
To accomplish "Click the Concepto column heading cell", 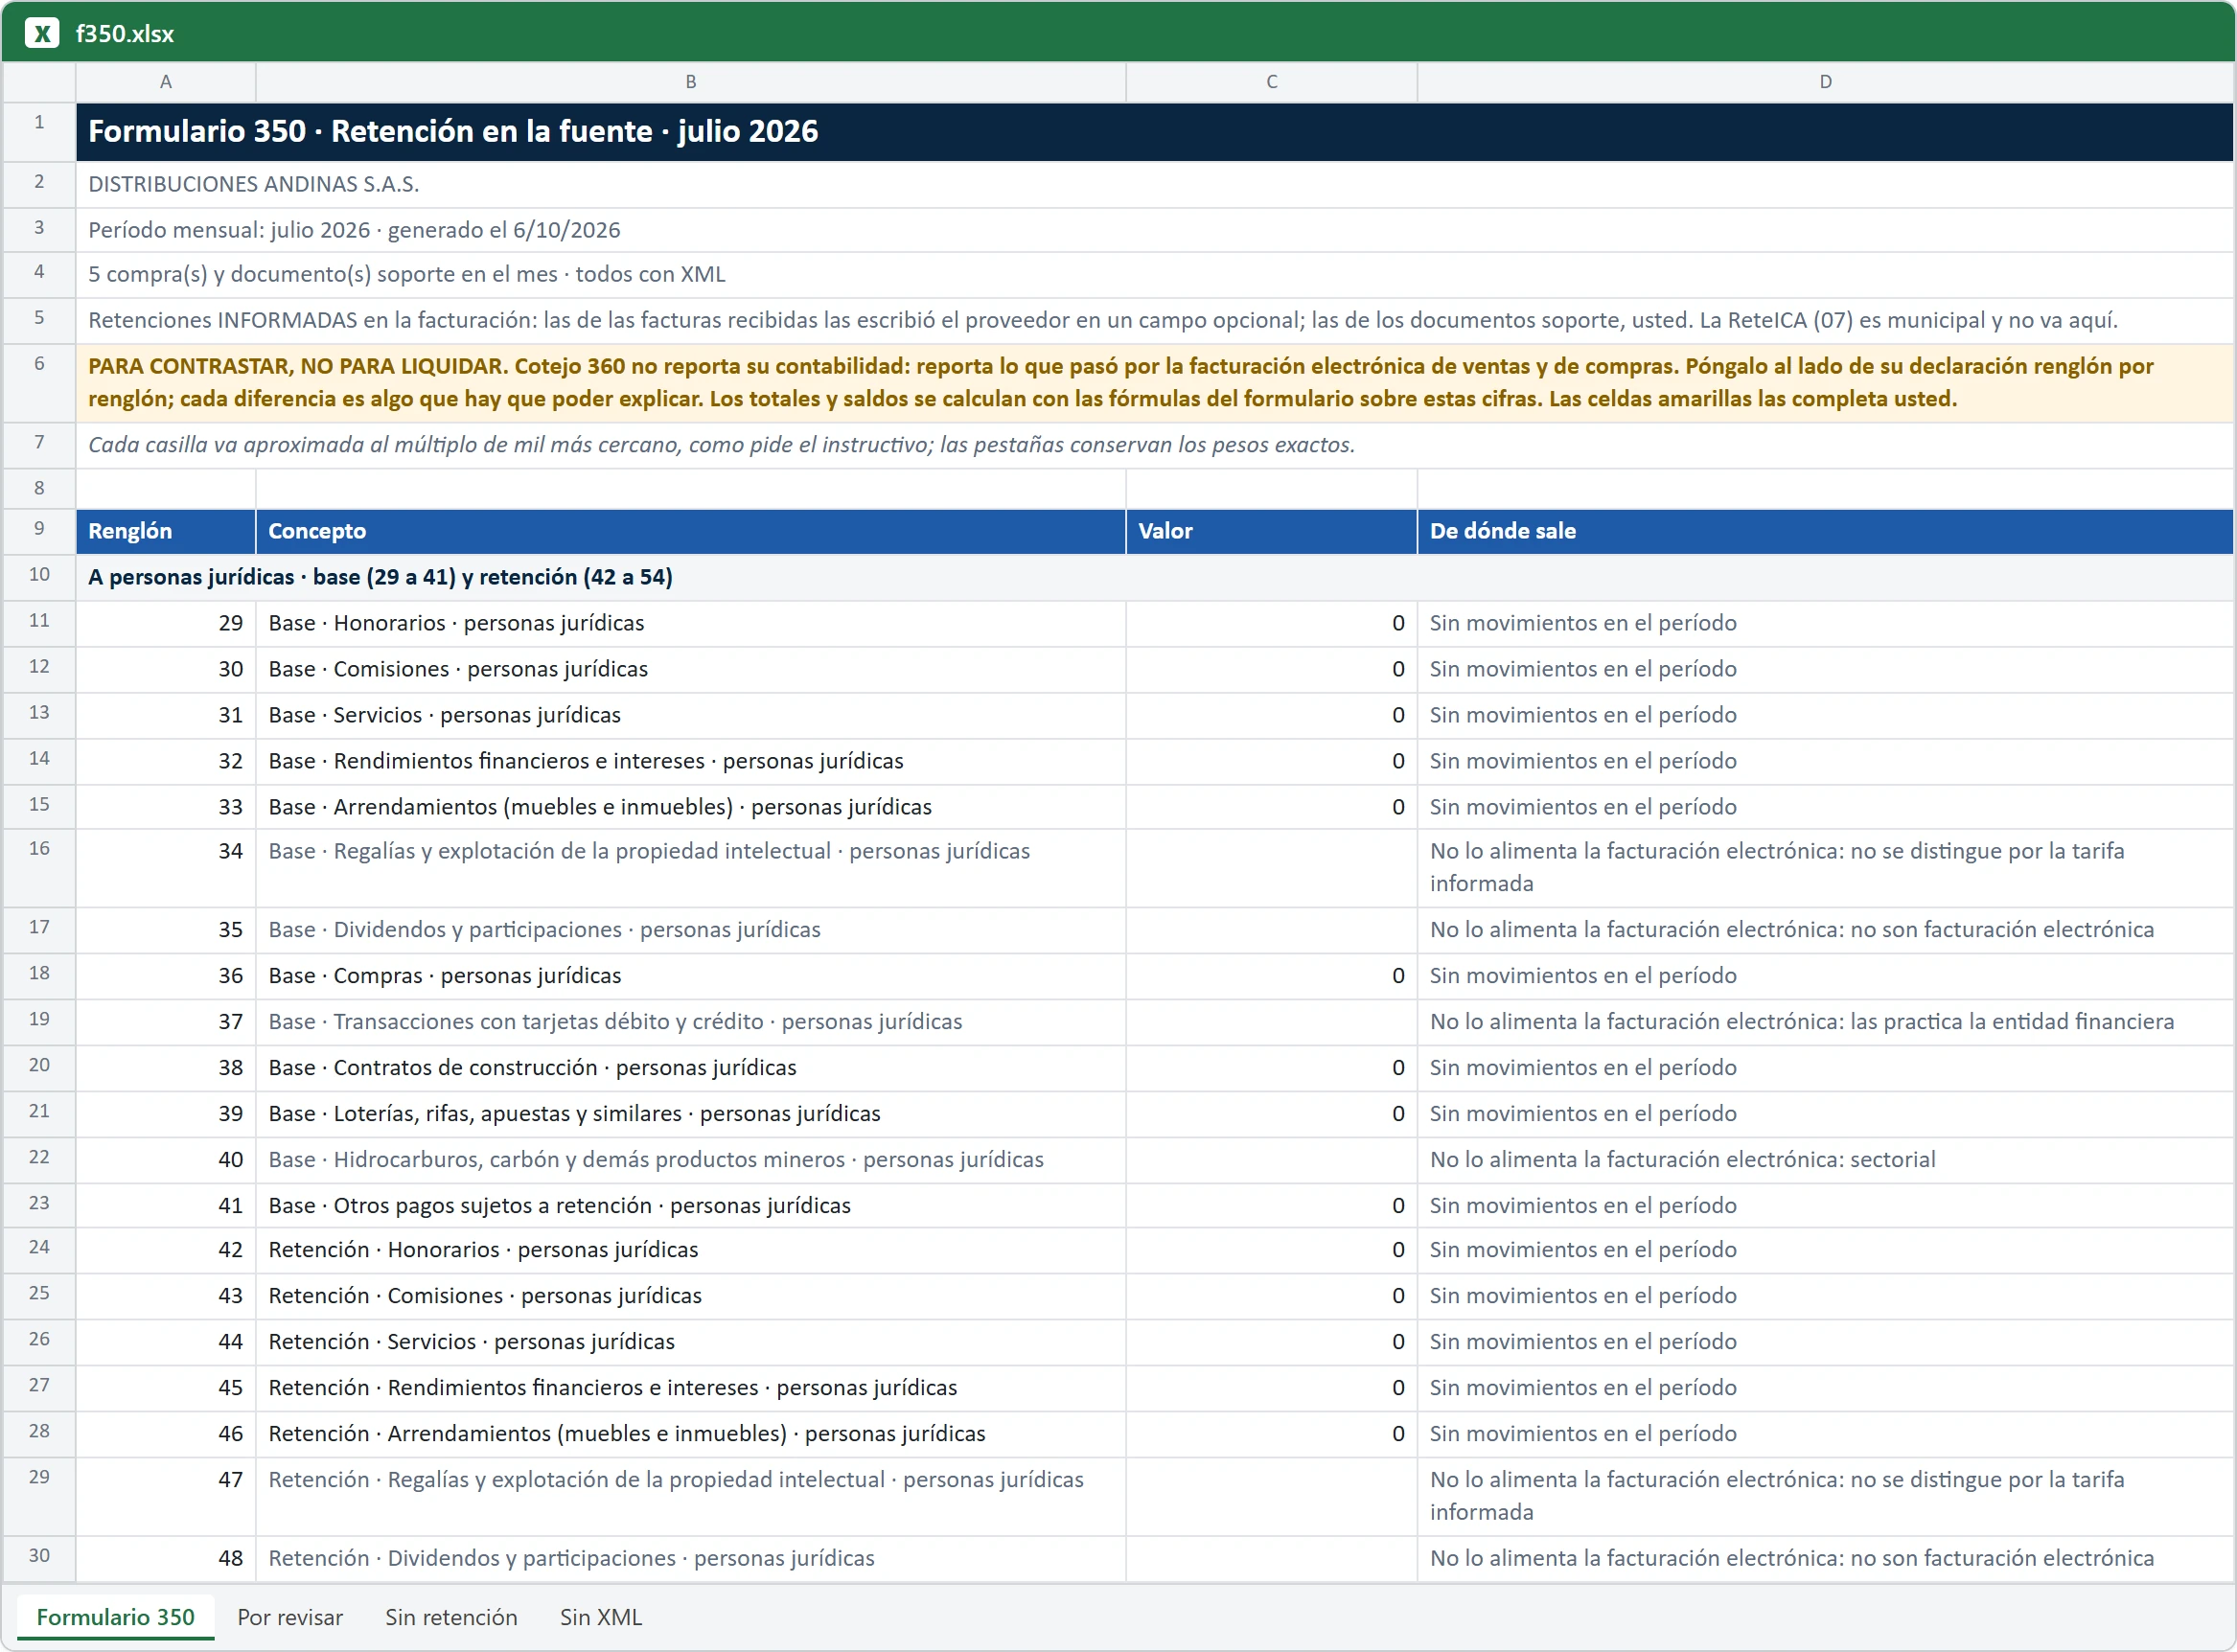I will pyautogui.click(x=691, y=532).
